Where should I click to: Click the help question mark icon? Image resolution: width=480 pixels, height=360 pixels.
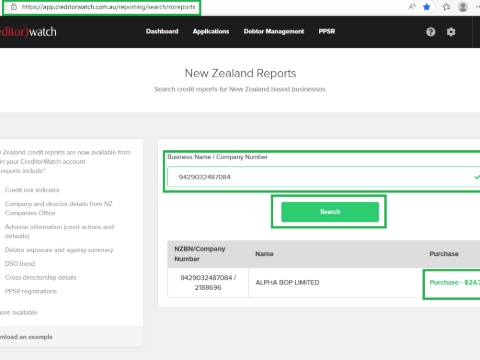point(430,32)
